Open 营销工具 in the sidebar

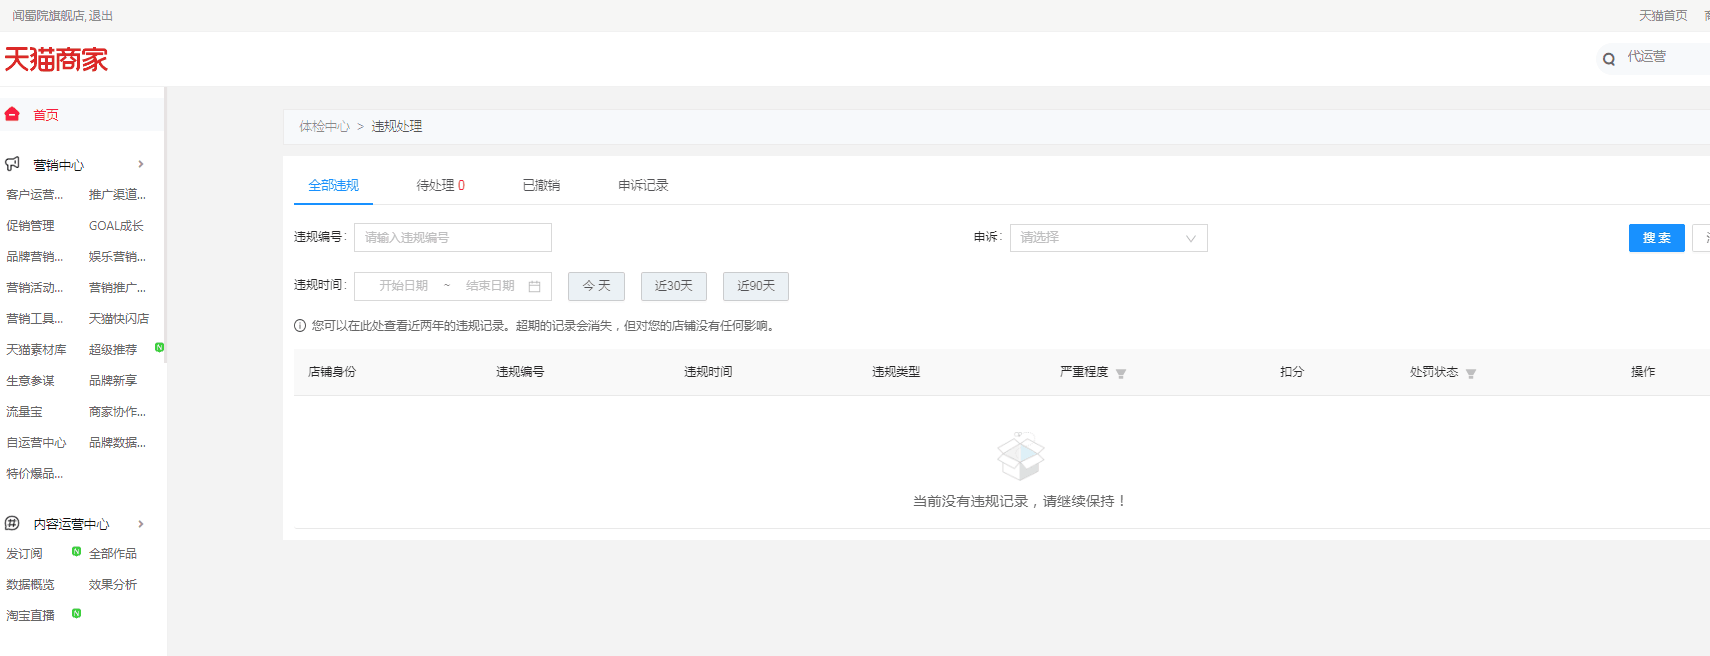(35, 319)
